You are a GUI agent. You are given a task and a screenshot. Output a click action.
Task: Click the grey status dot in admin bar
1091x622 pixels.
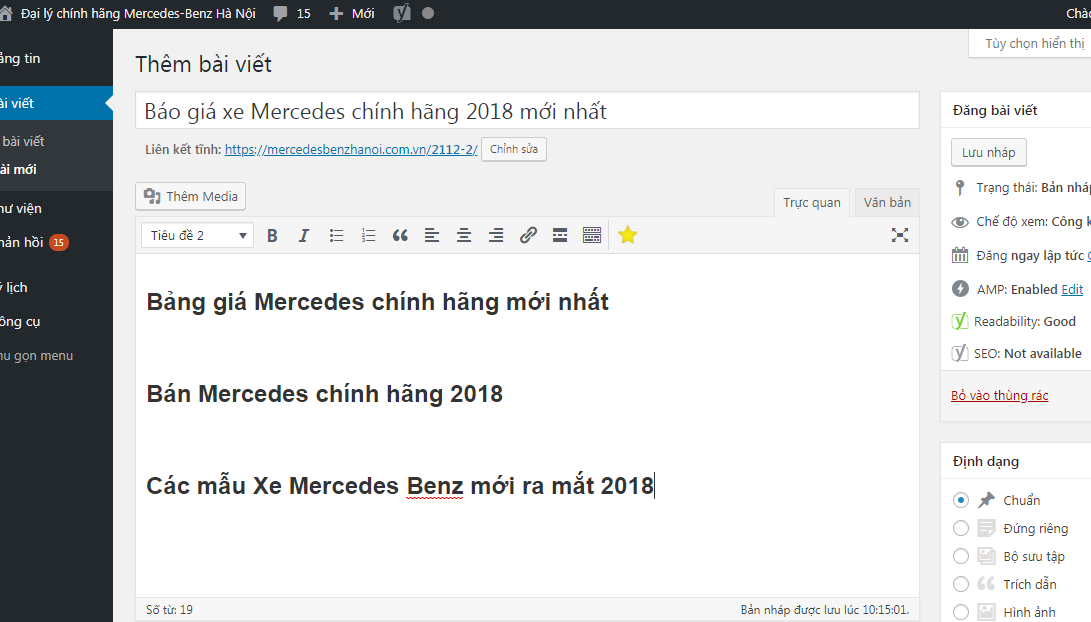(428, 13)
